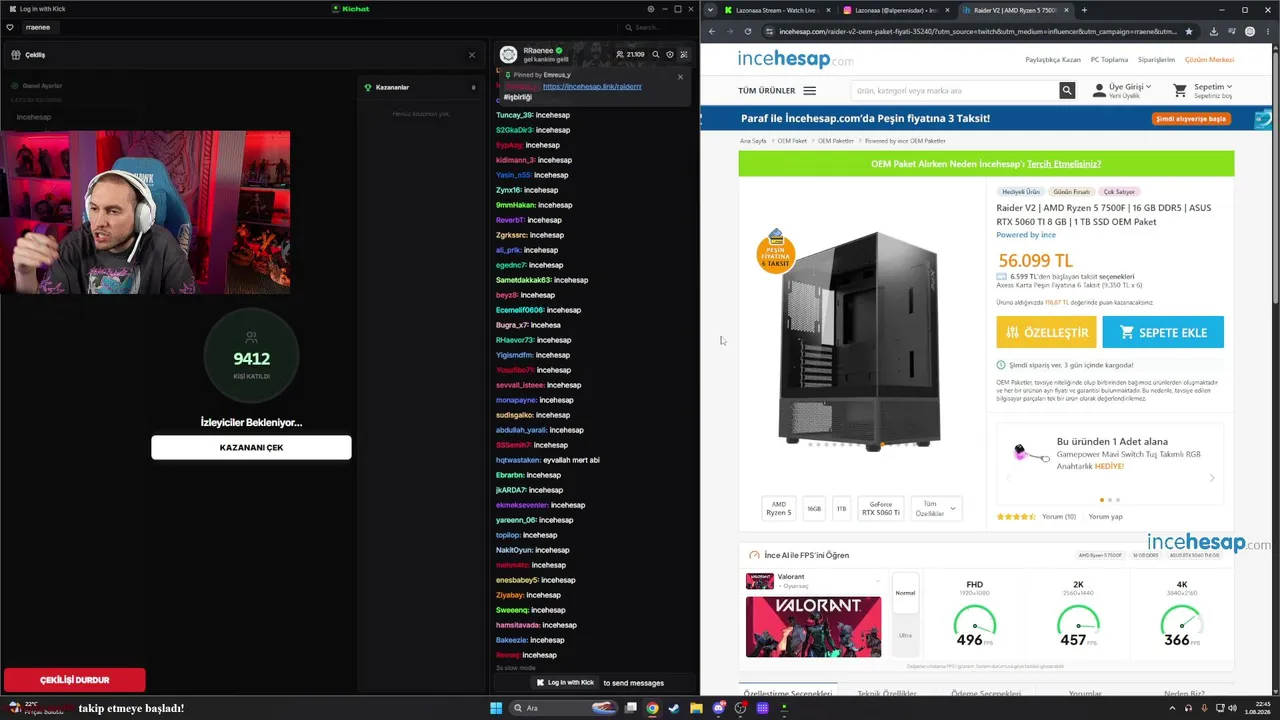Open Chrome downloads icon
Image resolution: width=1280 pixels, height=720 pixels.
pyautogui.click(x=1214, y=31)
